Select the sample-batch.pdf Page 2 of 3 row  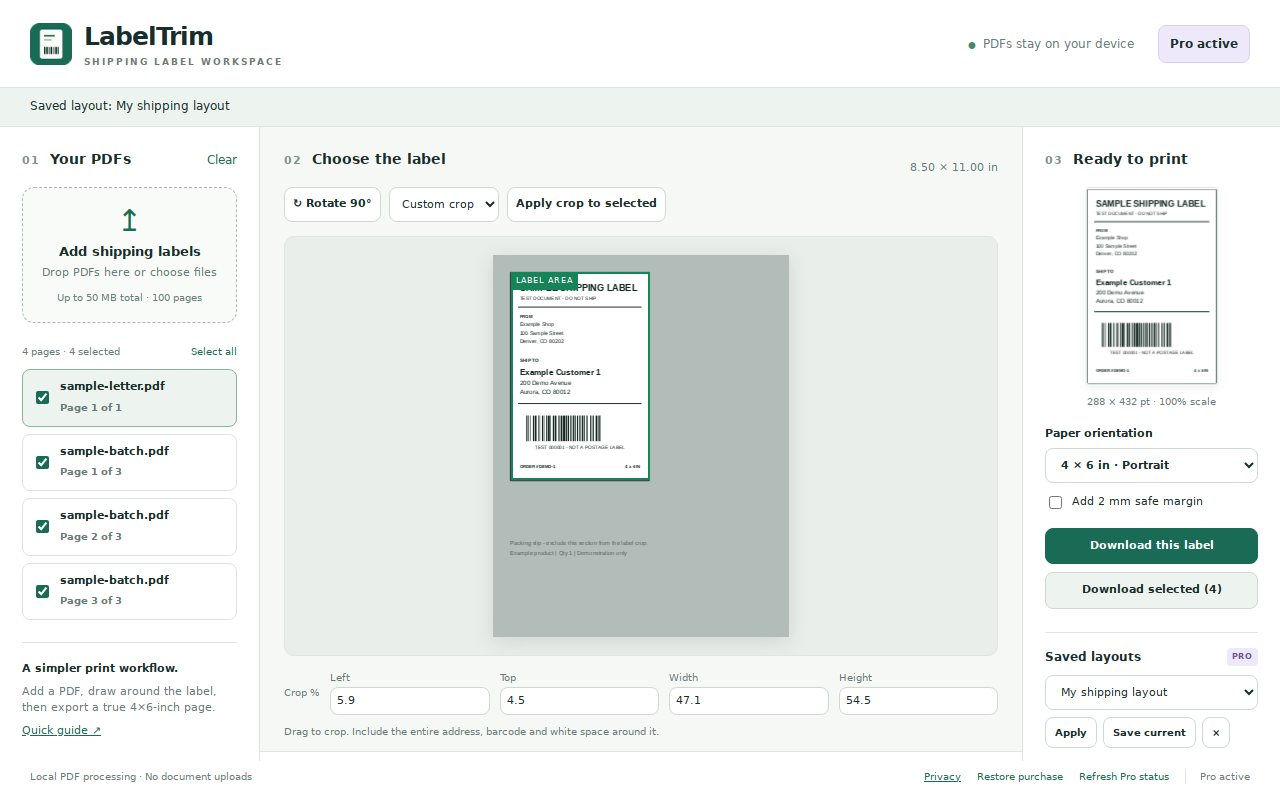tap(129, 527)
